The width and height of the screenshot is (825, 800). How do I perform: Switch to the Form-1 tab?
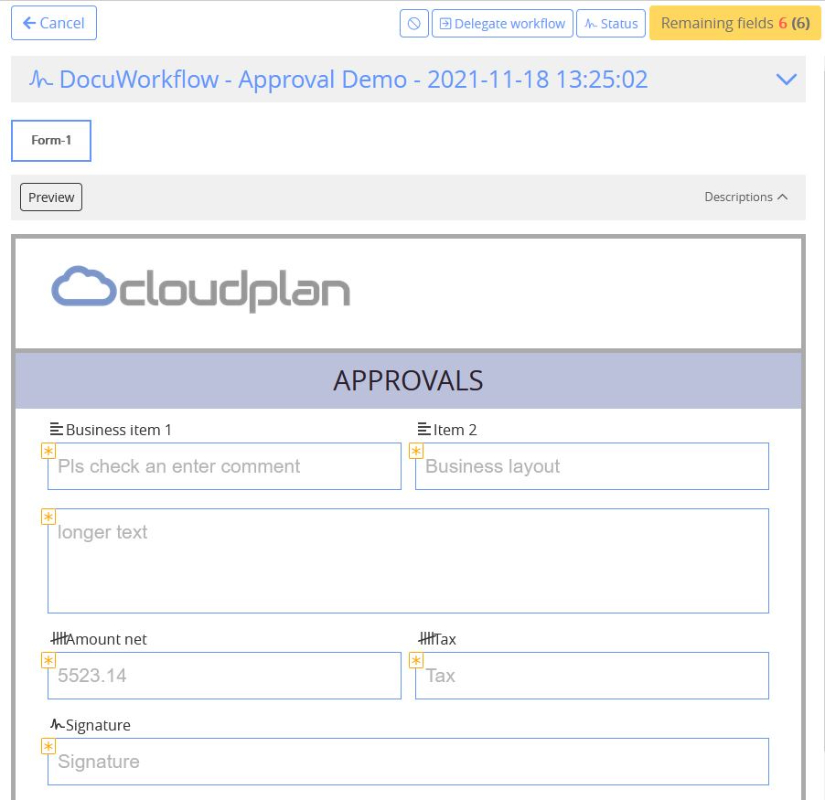pyautogui.click(x=51, y=141)
